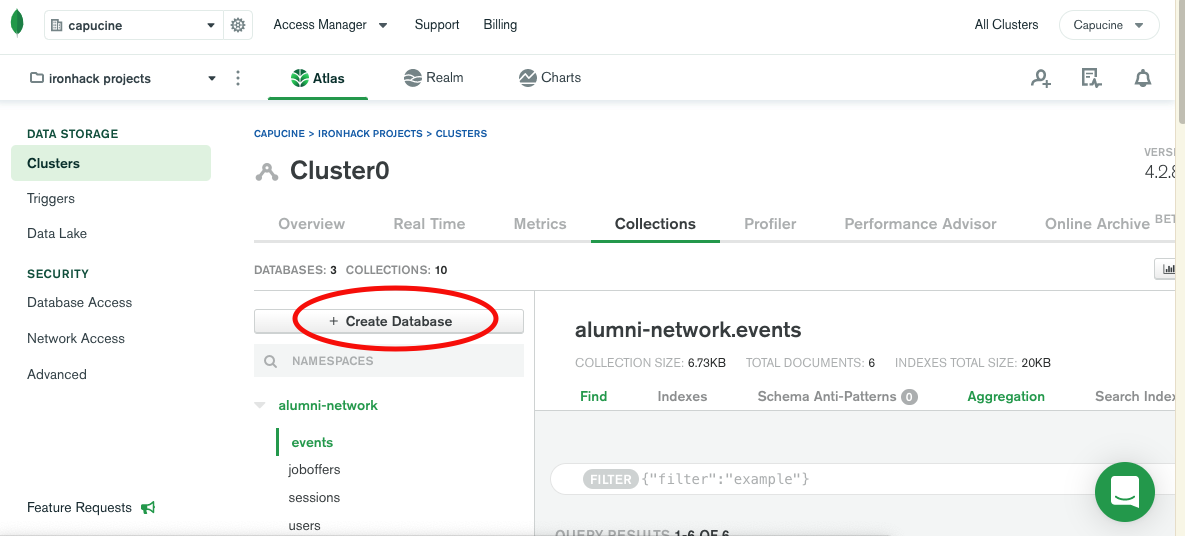
Task: Collapse the alumni-network database tree
Action: (260, 406)
